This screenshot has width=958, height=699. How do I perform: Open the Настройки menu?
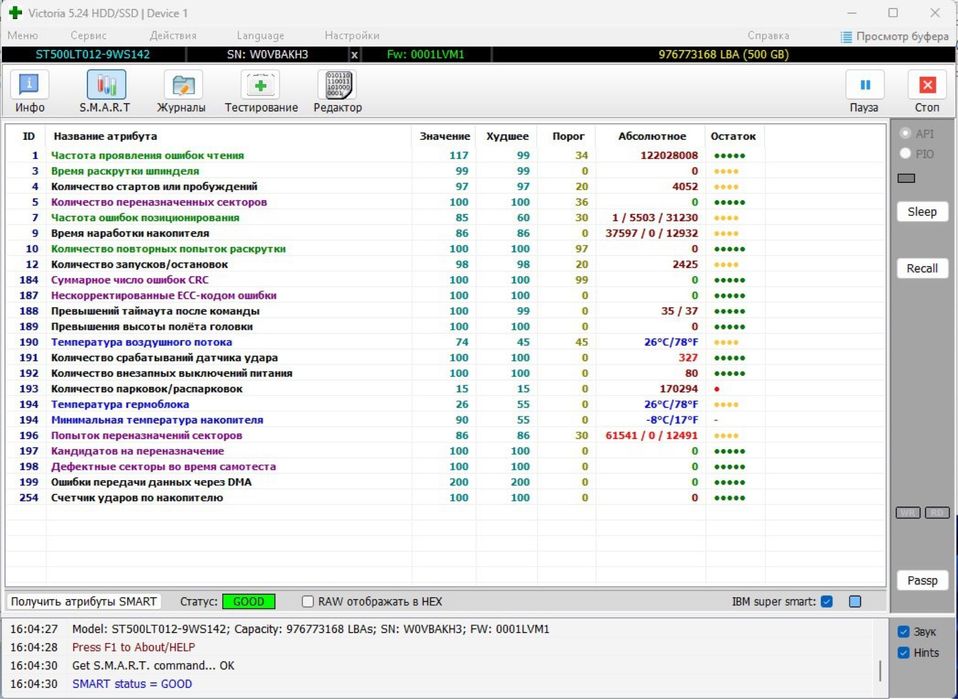pos(352,35)
